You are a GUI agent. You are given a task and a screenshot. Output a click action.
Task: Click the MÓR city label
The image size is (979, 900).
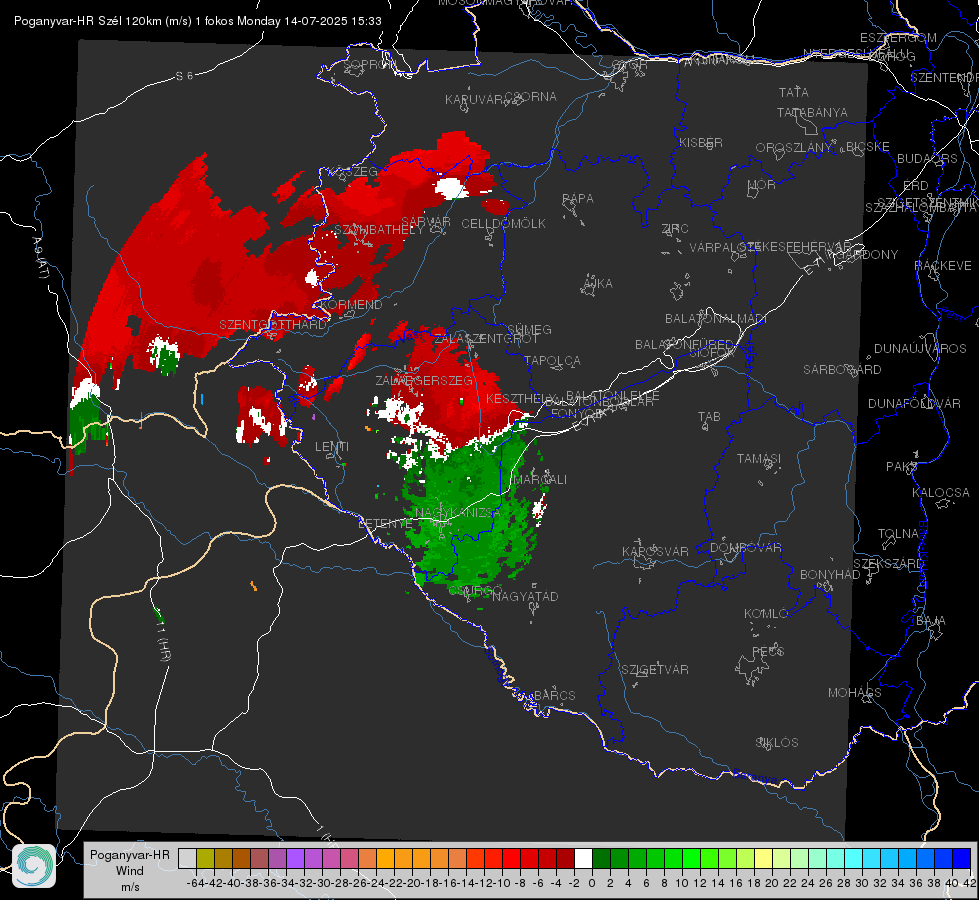(761, 184)
